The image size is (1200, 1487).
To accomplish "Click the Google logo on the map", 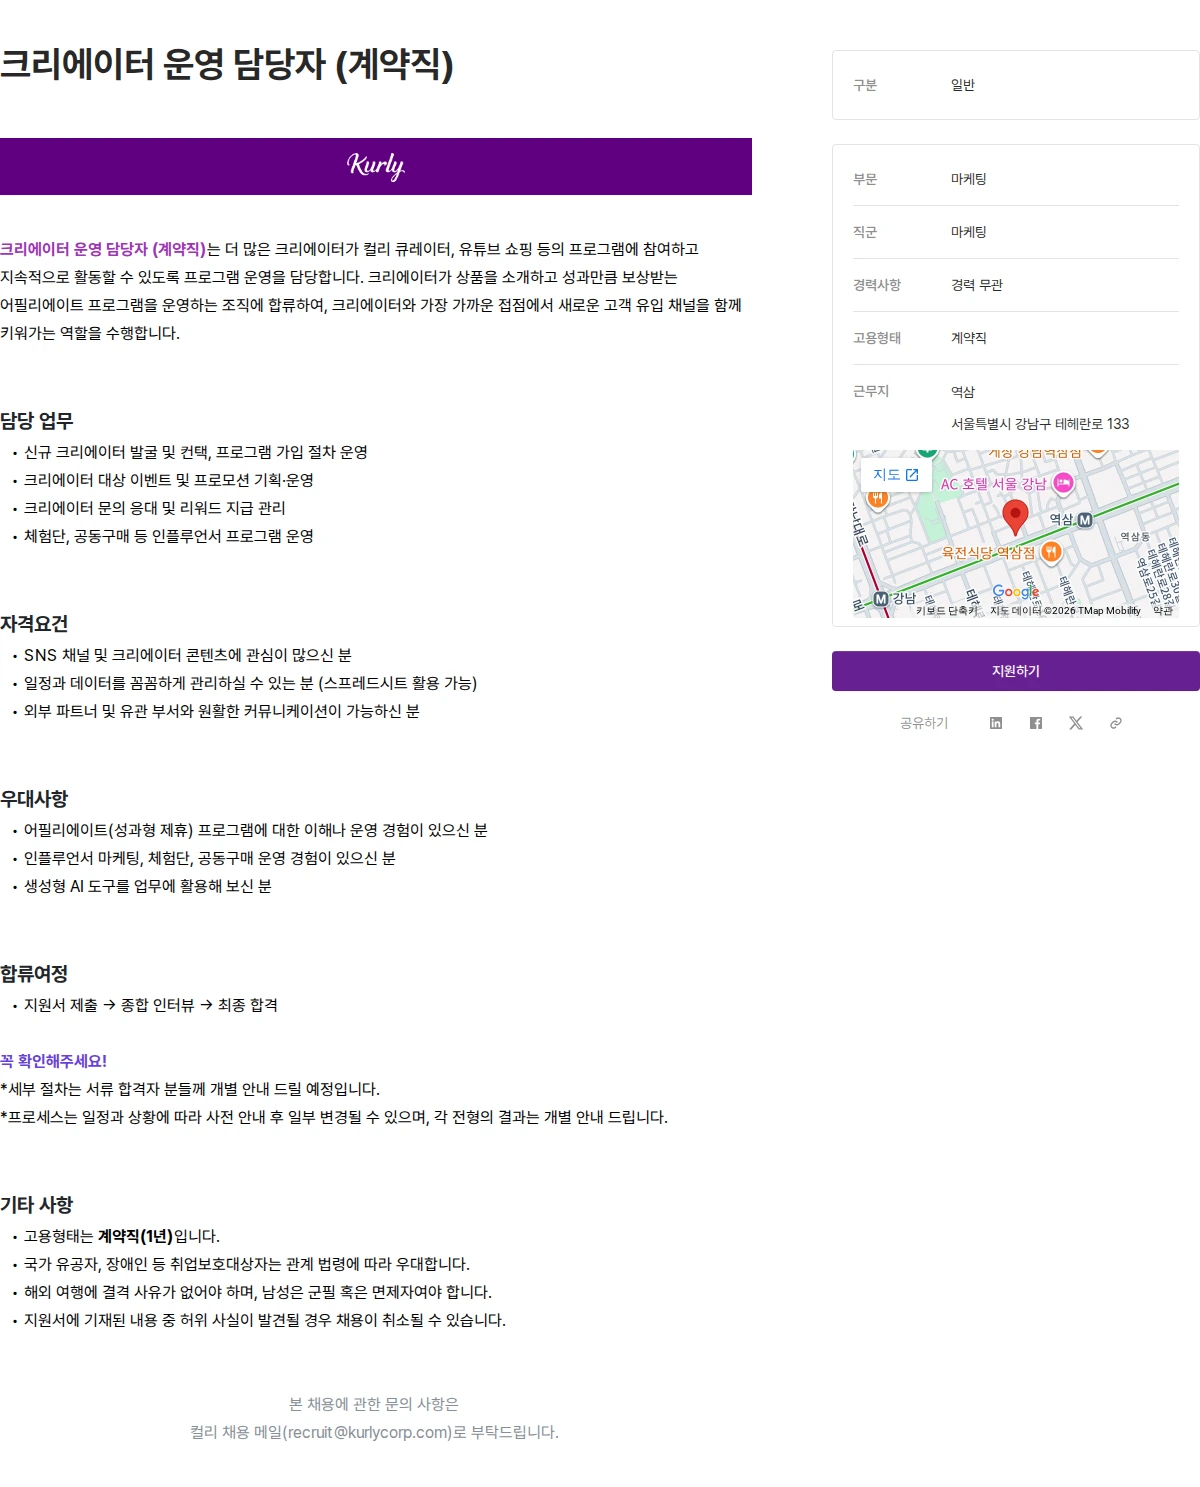I will [x=1015, y=592].
